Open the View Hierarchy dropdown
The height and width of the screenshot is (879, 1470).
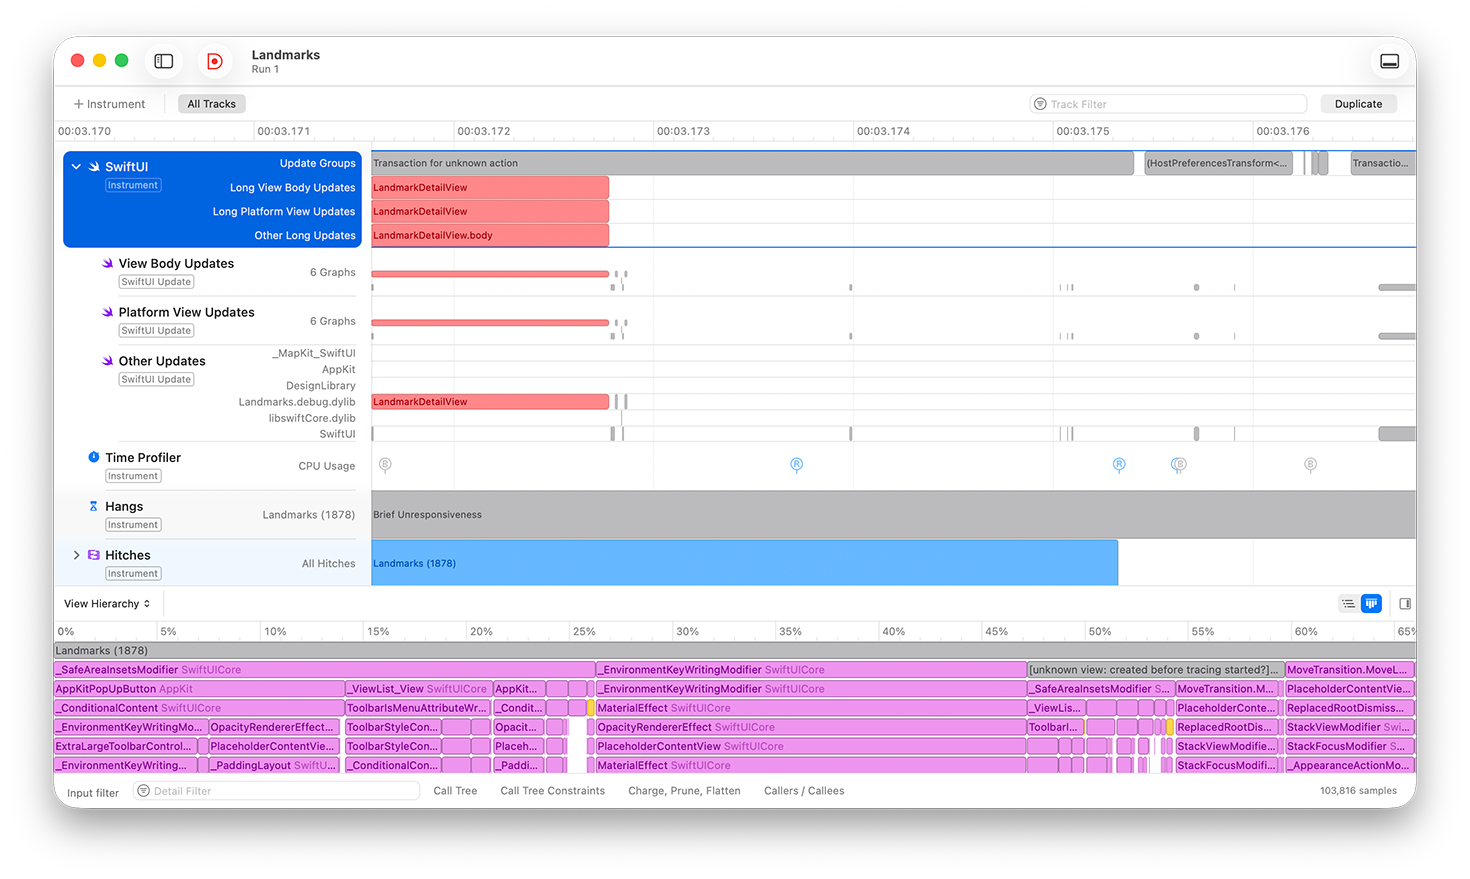coord(107,604)
